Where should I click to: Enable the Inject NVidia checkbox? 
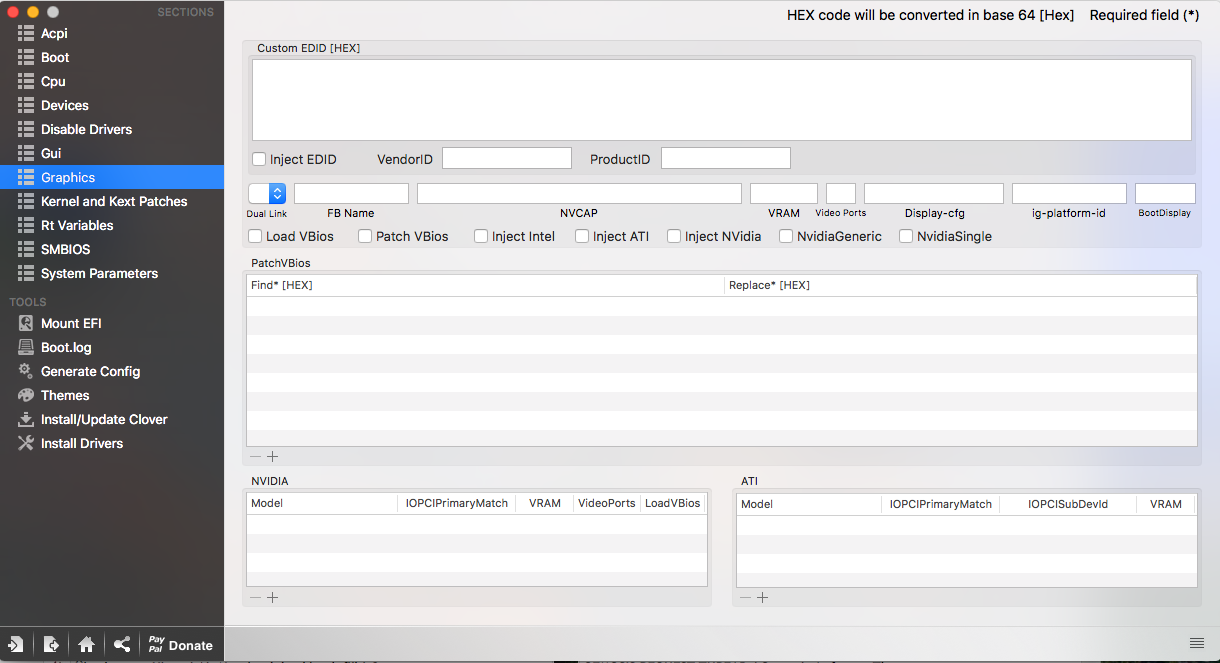(674, 236)
